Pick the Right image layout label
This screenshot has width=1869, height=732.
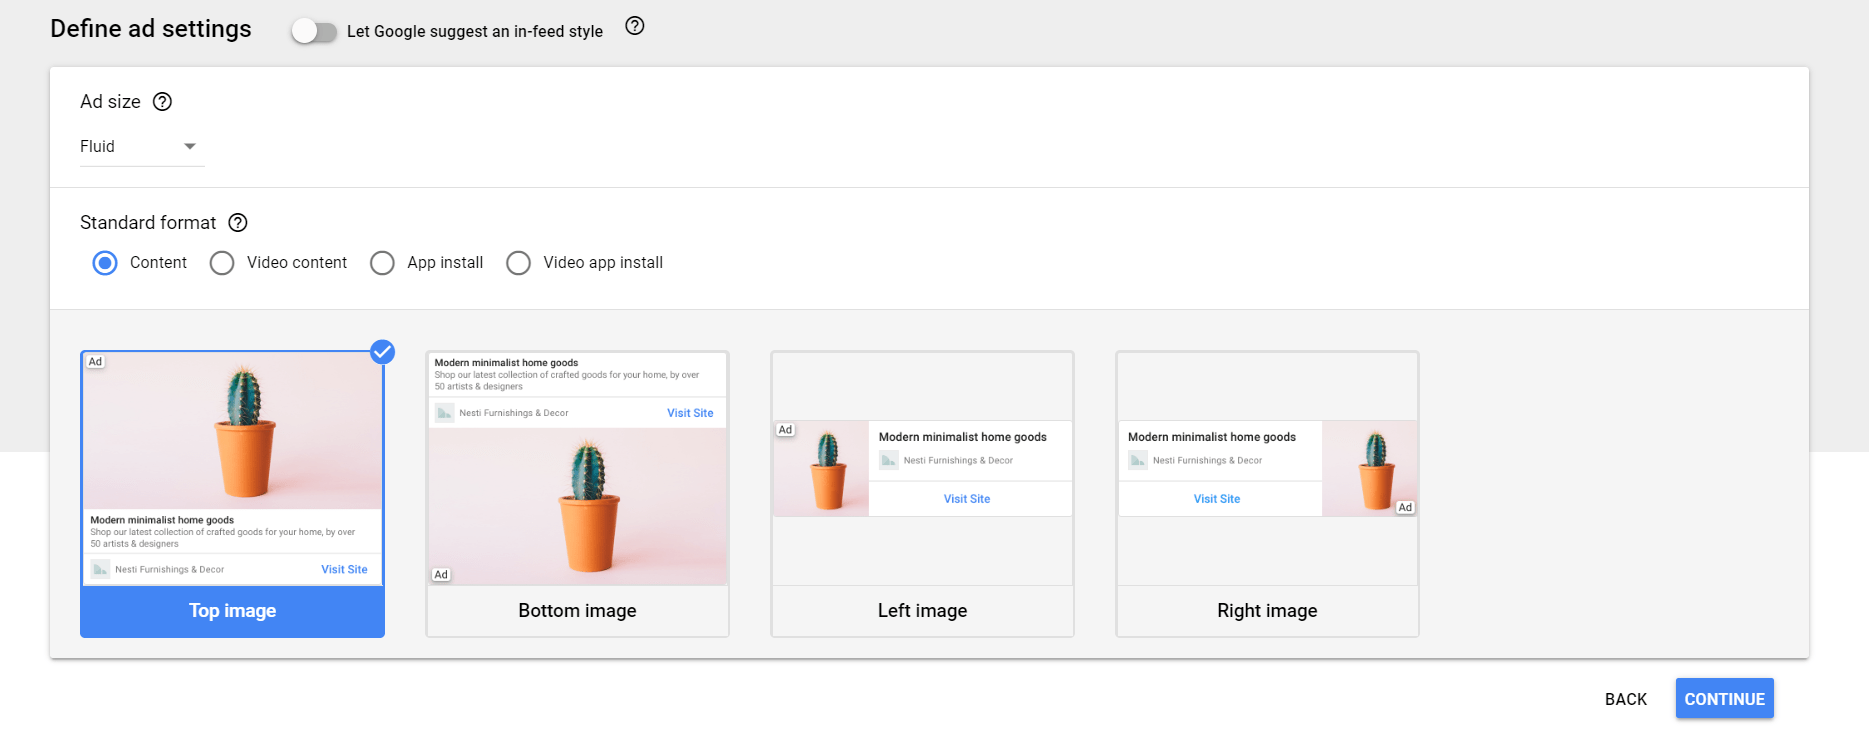(1267, 611)
